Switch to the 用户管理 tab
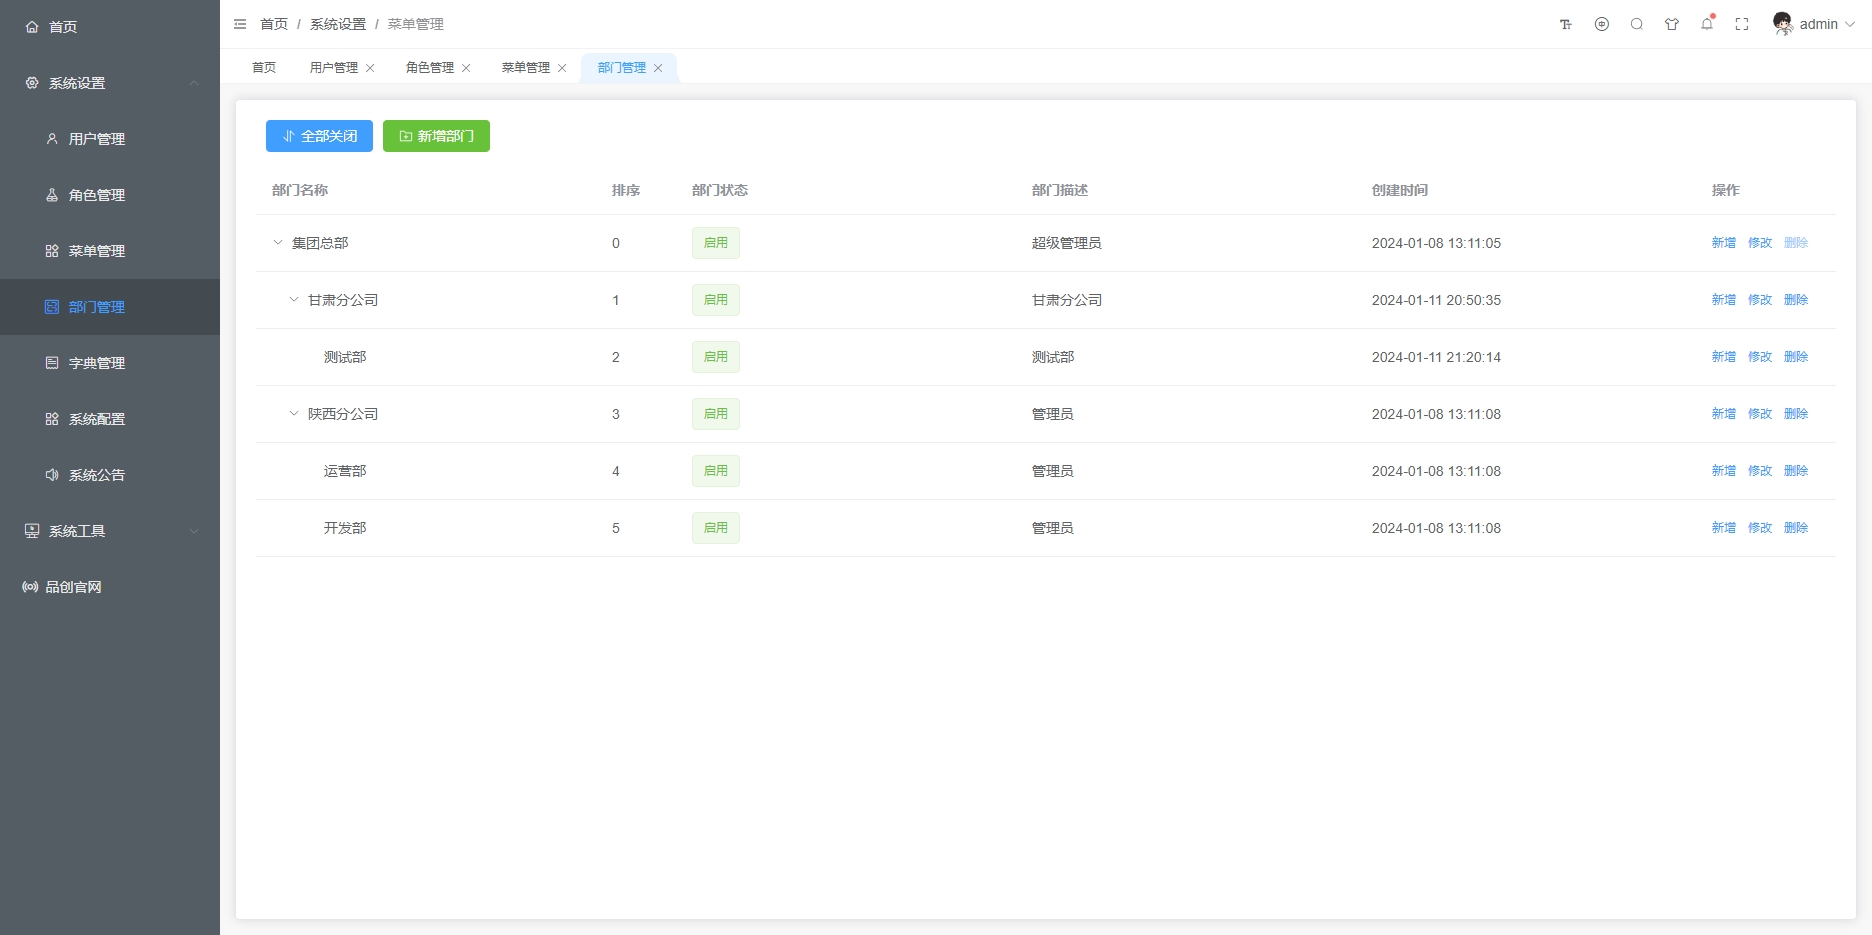This screenshot has width=1872, height=935. pos(333,68)
